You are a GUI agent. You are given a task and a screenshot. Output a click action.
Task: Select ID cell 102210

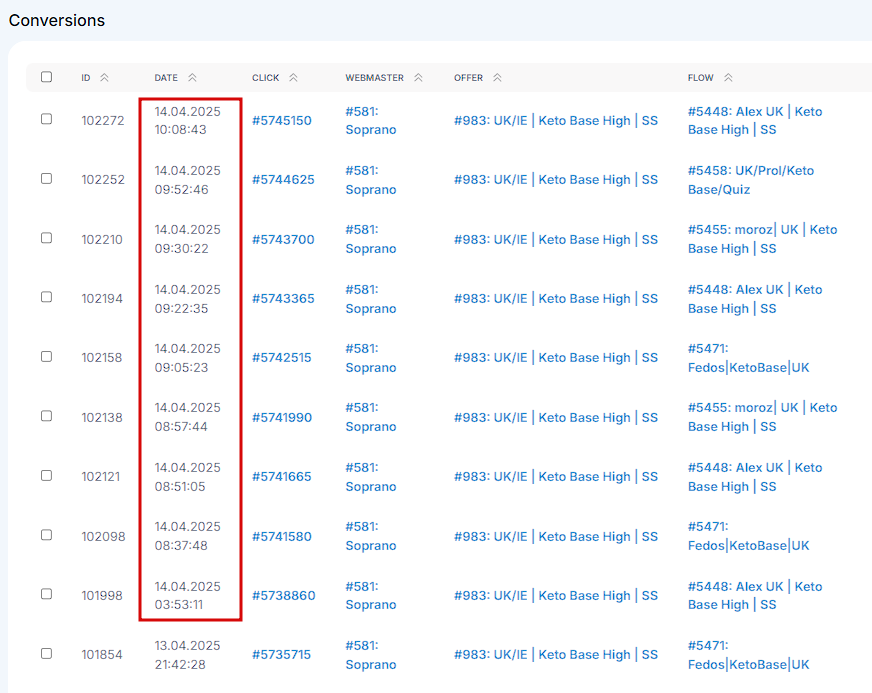[102, 240]
